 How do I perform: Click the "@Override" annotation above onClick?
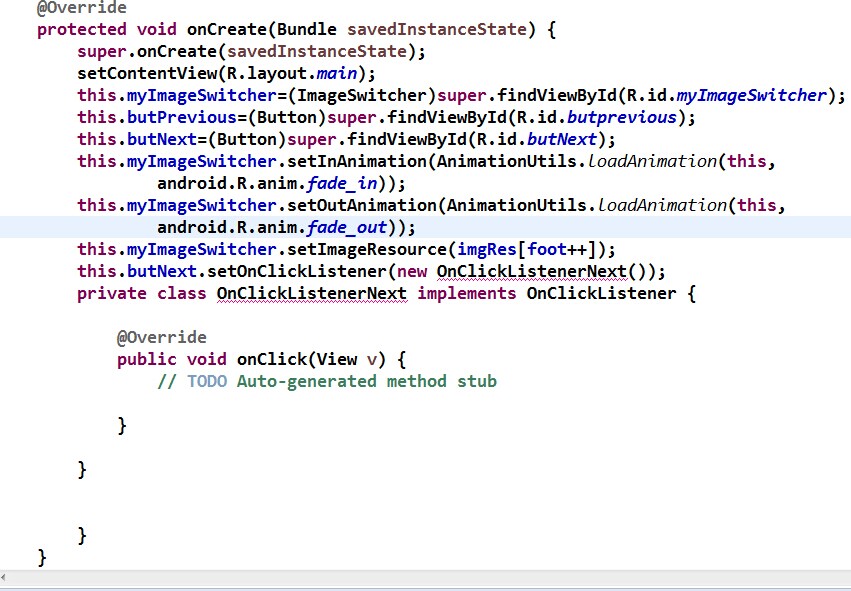click(x=162, y=338)
